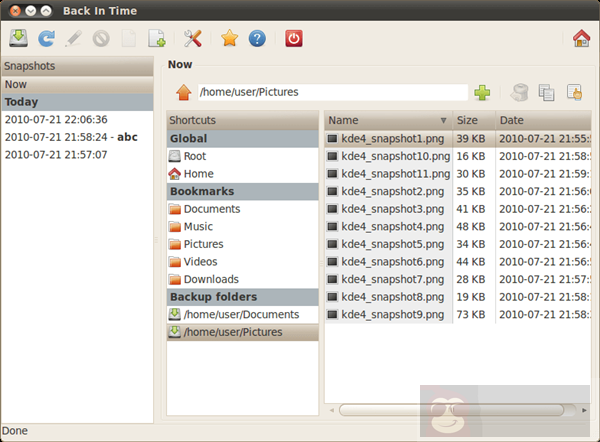This screenshot has height=442, width=600.
Task: Close the Back In Time window
Action: pyautogui.click(x=15, y=11)
